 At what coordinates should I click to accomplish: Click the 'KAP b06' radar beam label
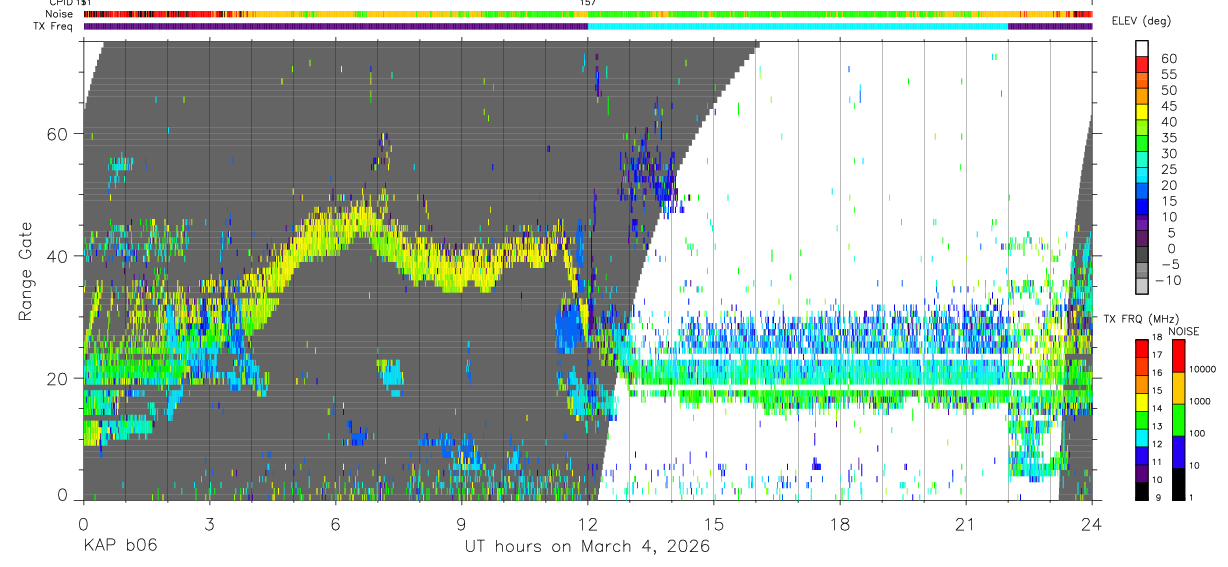click(x=120, y=546)
